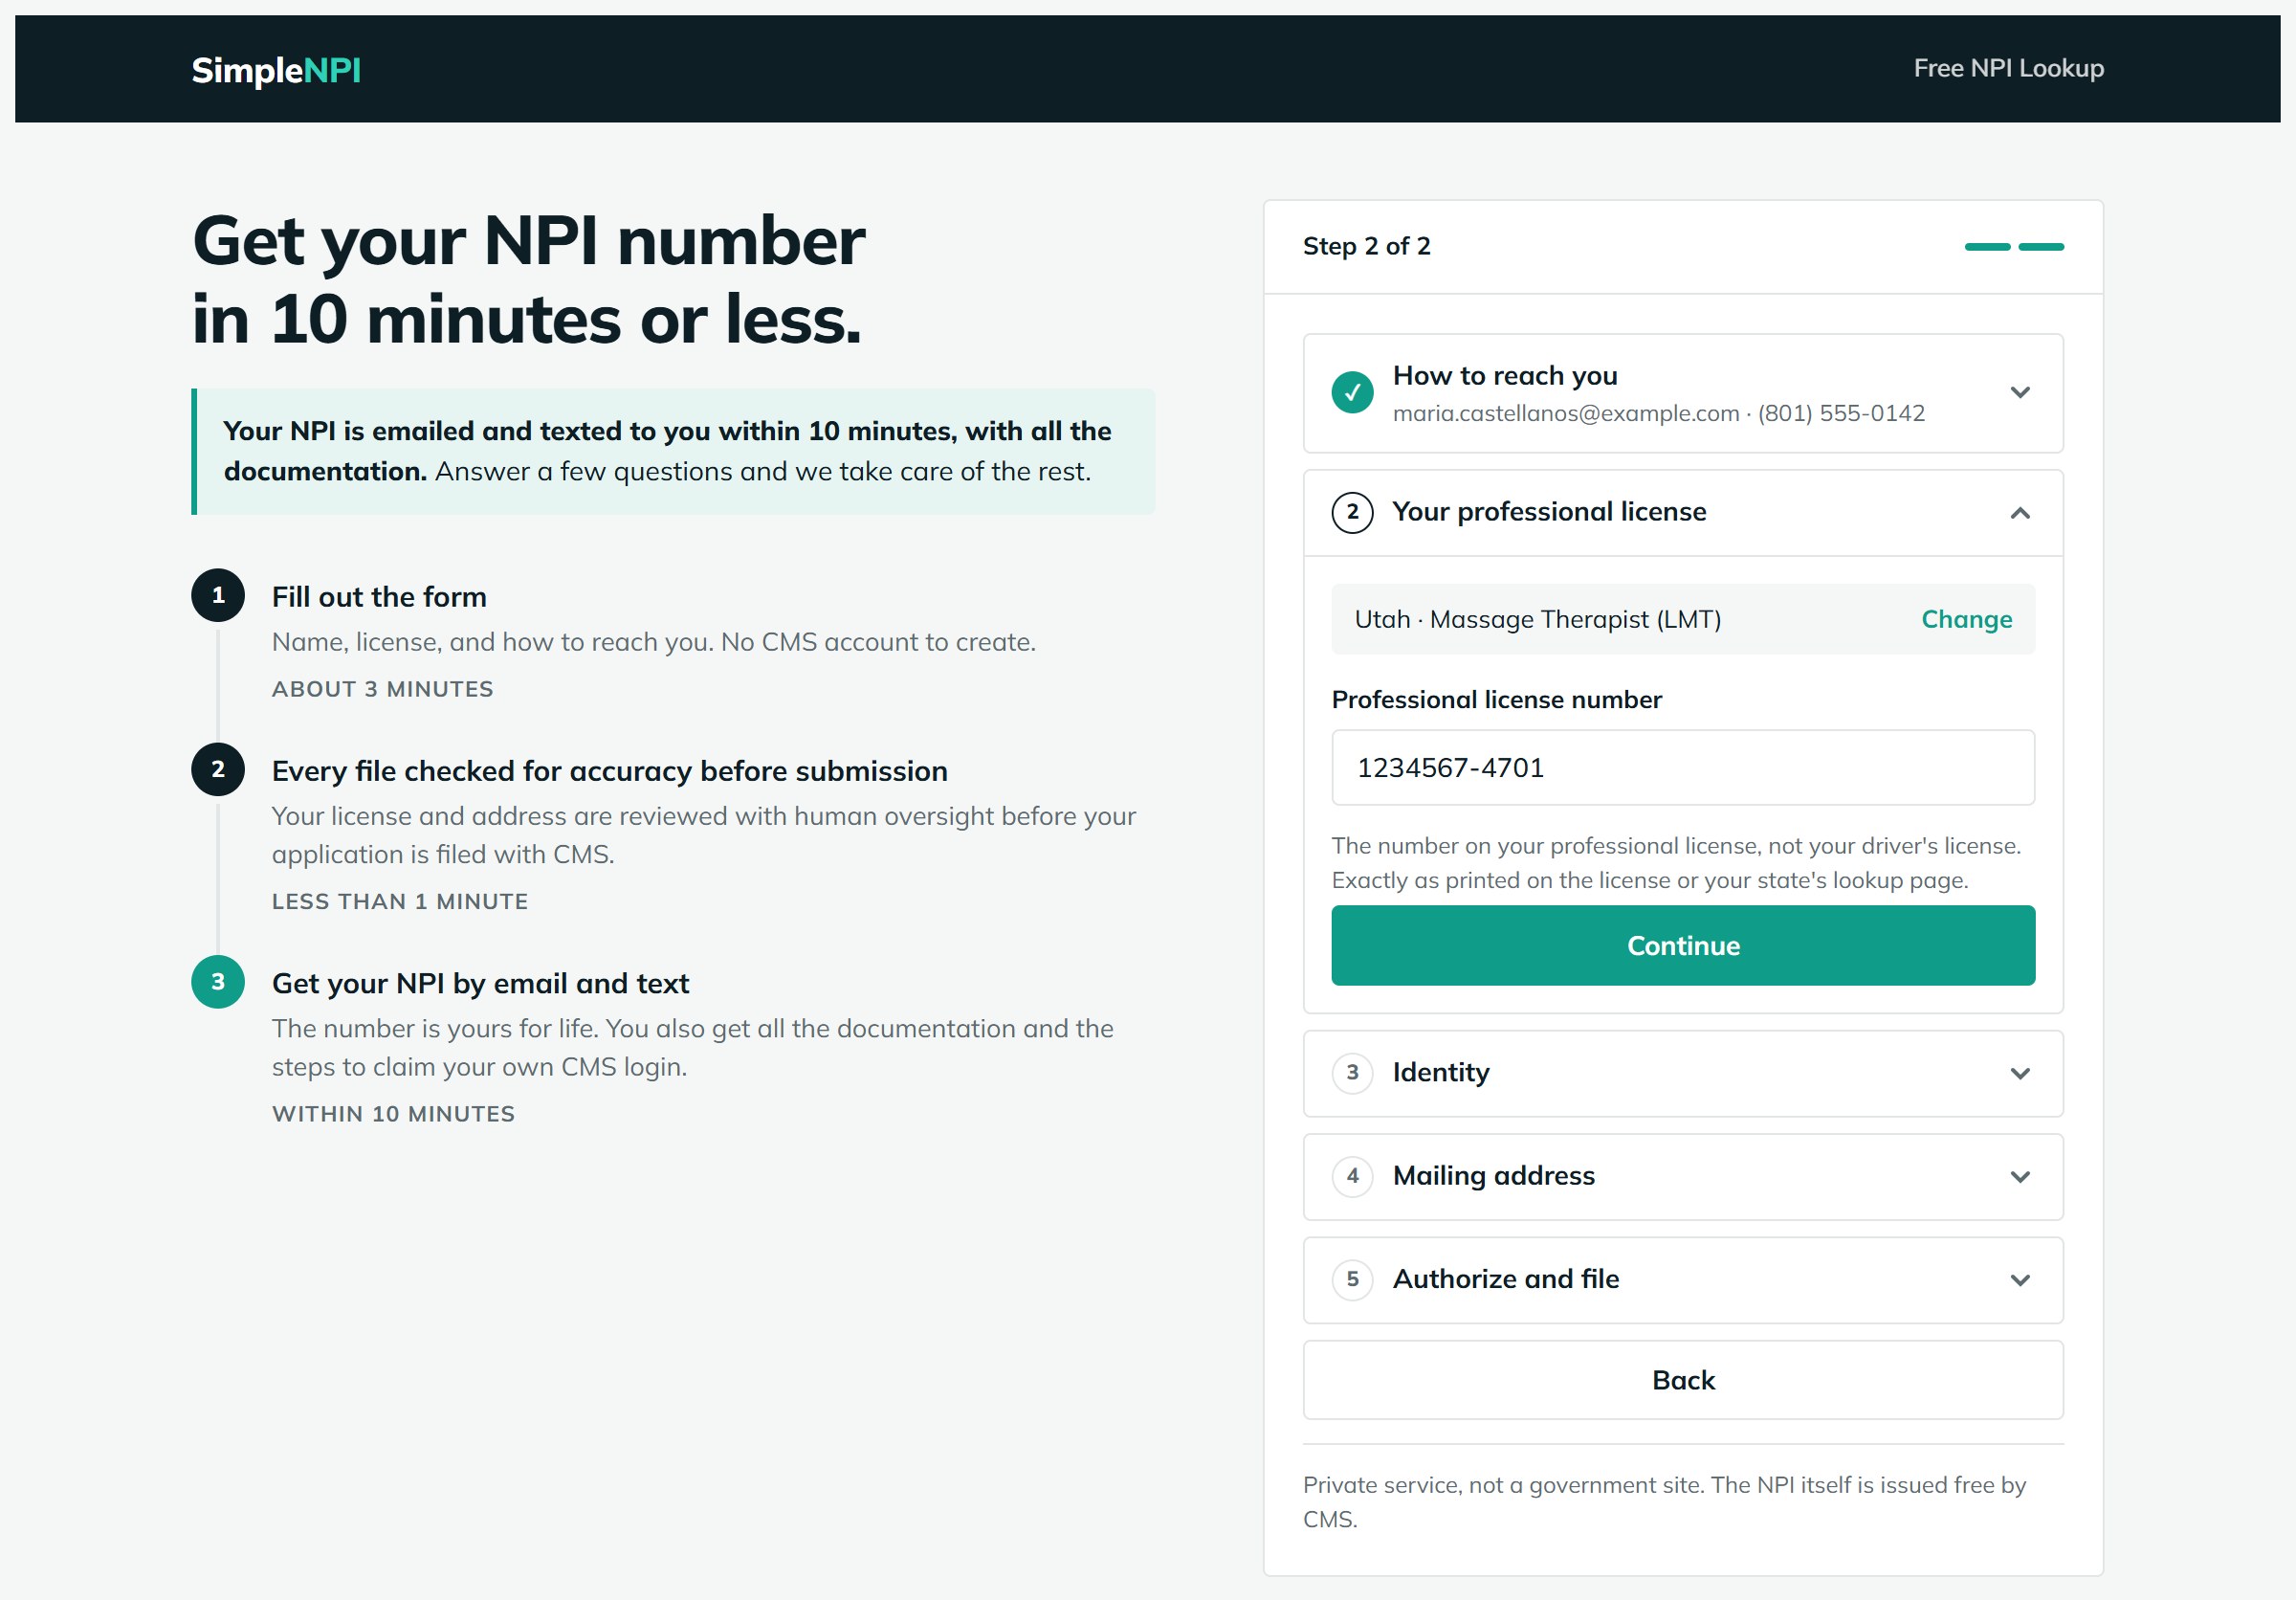The height and width of the screenshot is (1600, 2296).
Task: Click the WITHIN 10 MINUTES label
Action: click(x=393, y=1114)
